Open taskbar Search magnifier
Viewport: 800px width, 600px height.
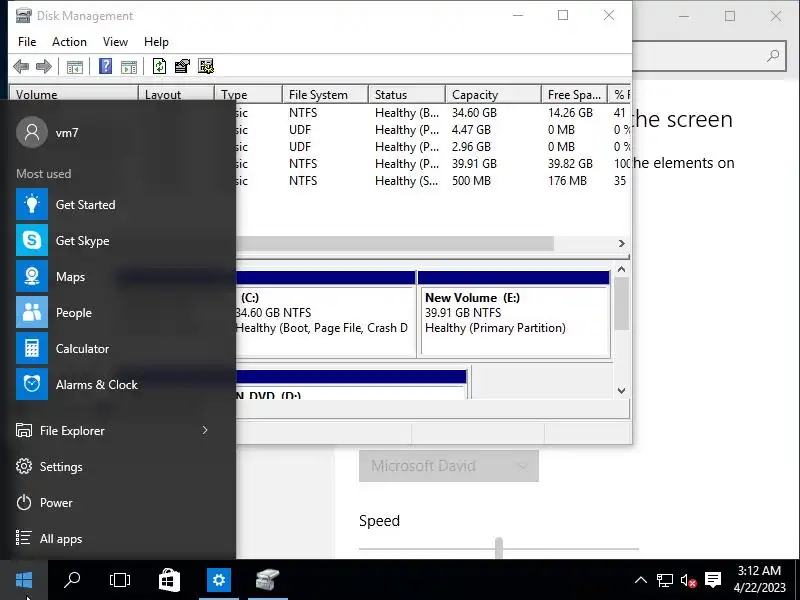pos(72,580)
